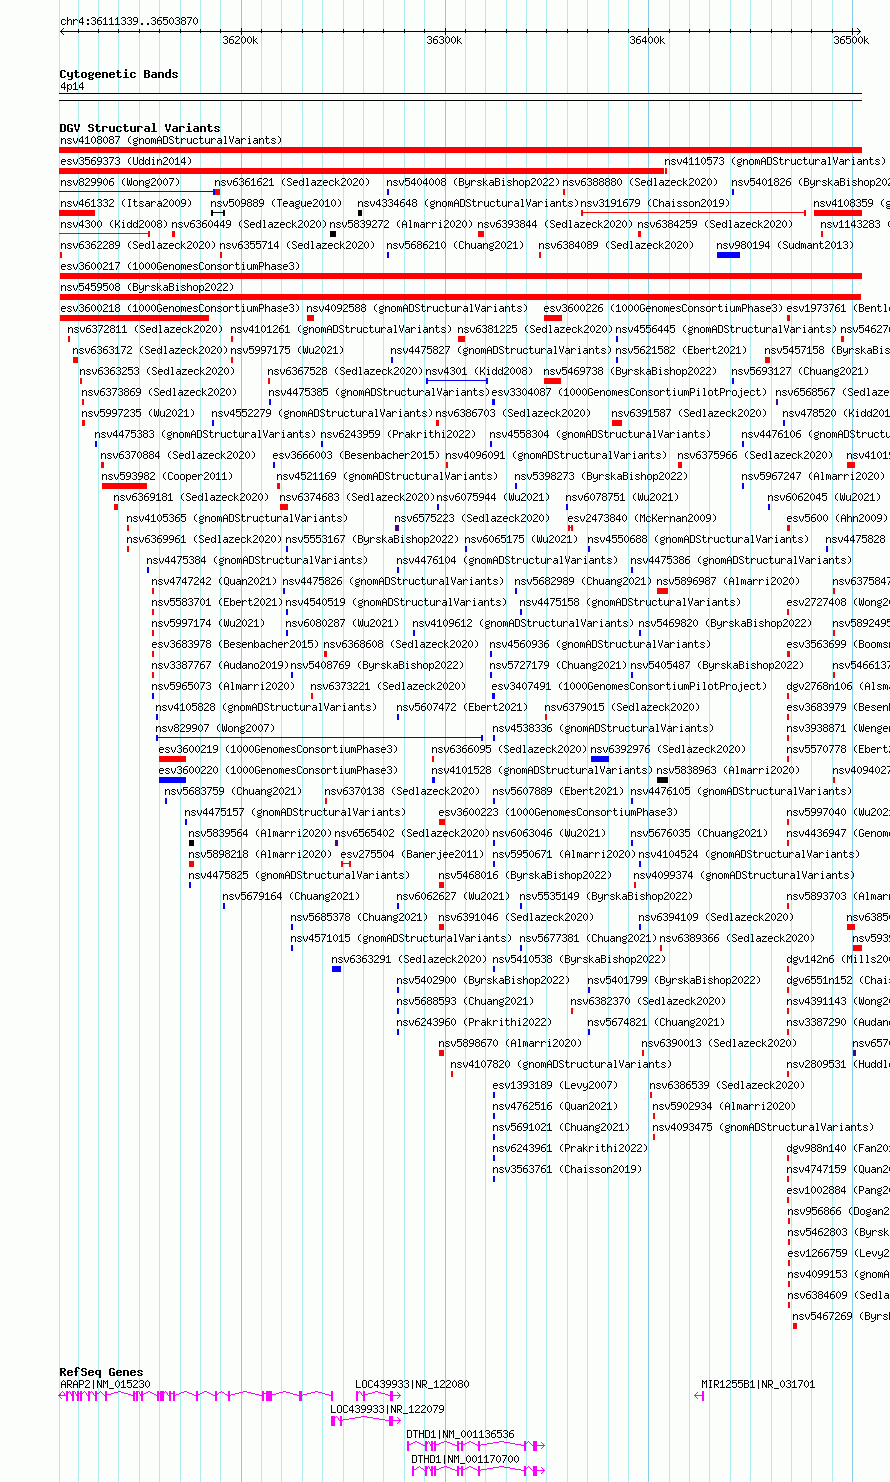
Task: Open microRNA MIR1255B1|NR_031701
Action: pyautogui.click(x=758, y=1384)
